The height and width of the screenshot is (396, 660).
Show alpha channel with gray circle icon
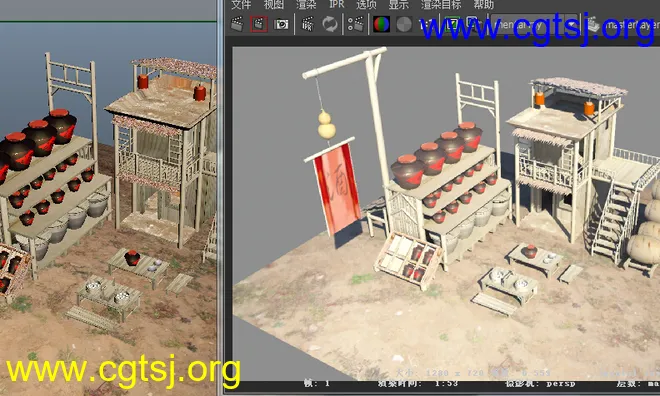click(404, 24)
